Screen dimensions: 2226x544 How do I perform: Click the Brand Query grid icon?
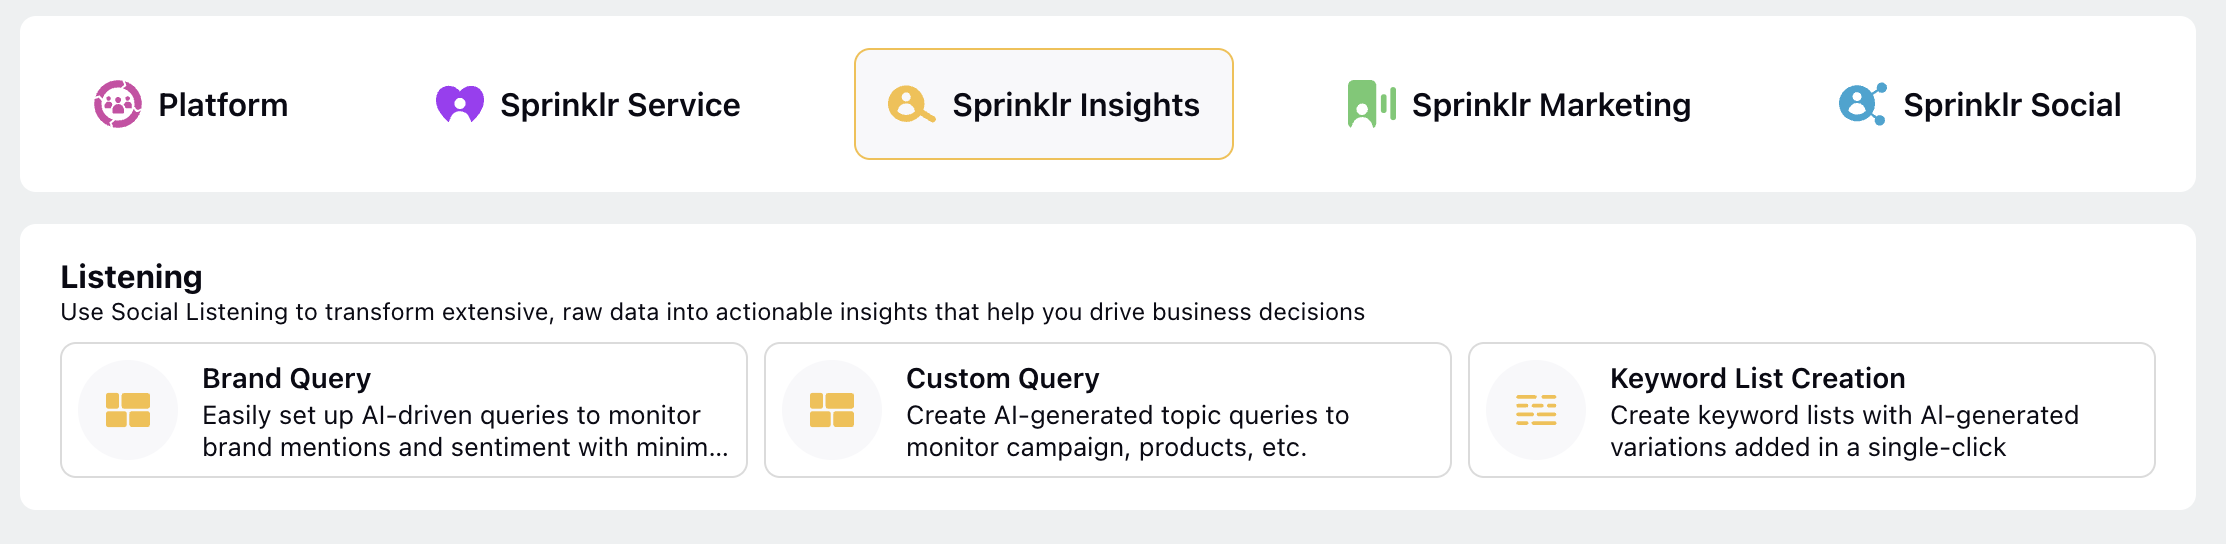point(128,410)
